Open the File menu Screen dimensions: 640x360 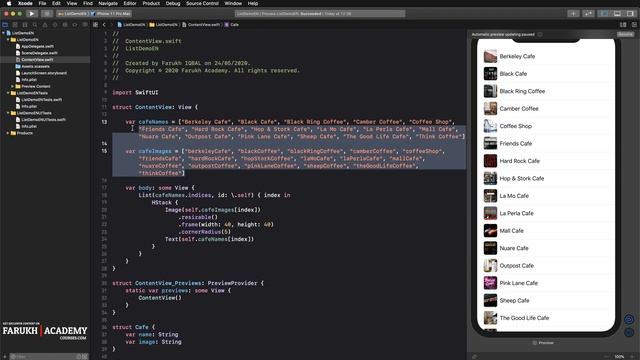click(x=42, y=3)
